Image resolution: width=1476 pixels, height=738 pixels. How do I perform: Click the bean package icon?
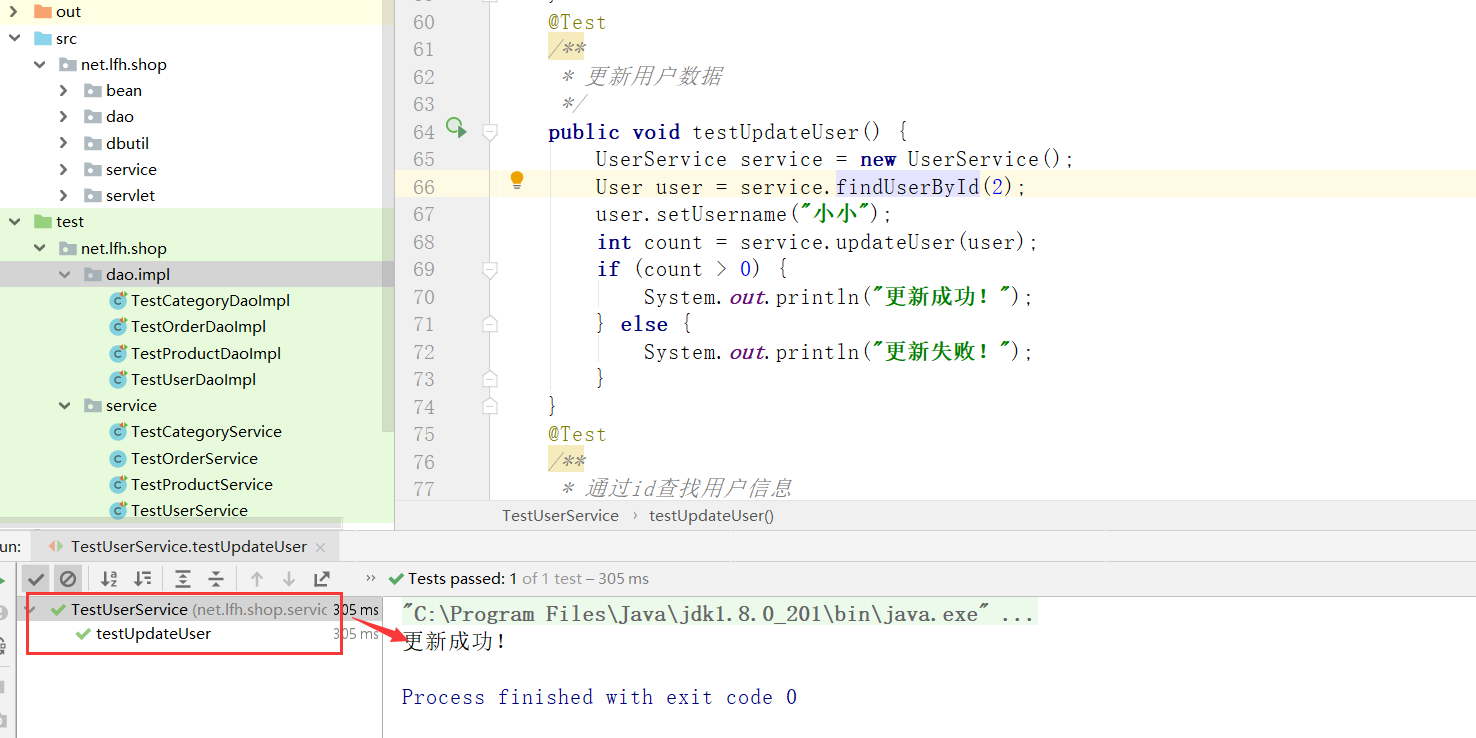pos(93,90)
